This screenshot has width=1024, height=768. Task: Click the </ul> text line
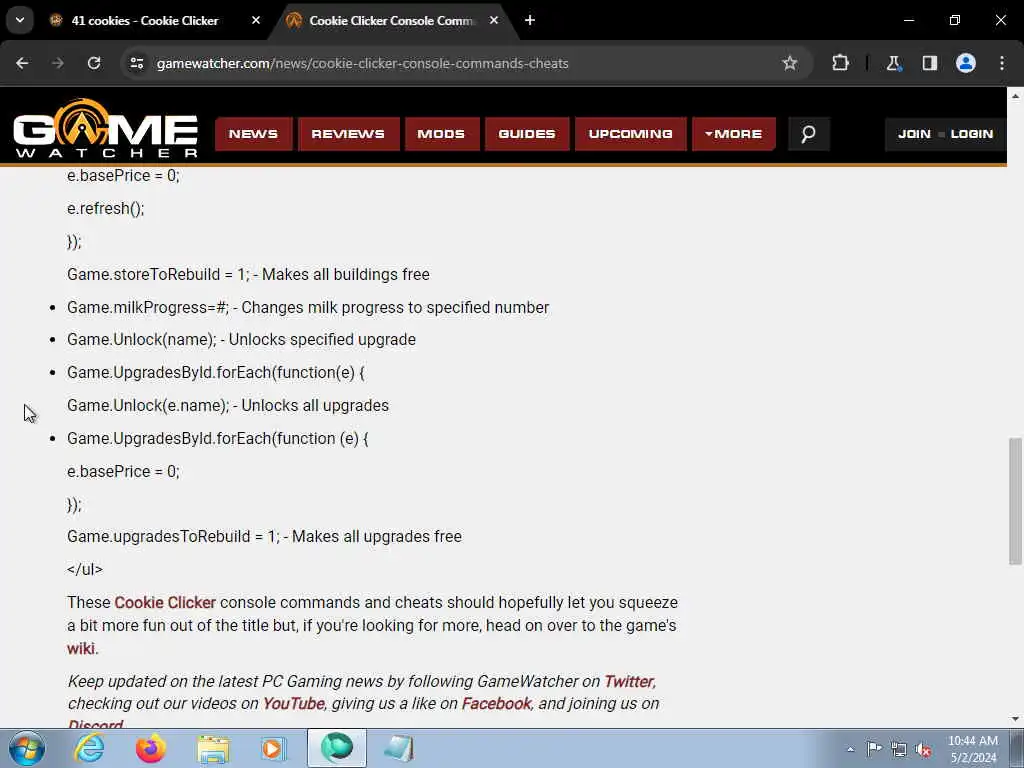[x=85, y=569]
